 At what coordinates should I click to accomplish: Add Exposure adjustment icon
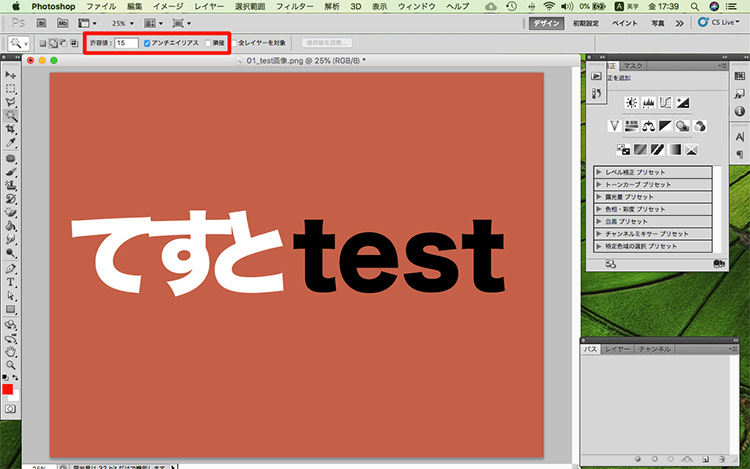(683, 102)
